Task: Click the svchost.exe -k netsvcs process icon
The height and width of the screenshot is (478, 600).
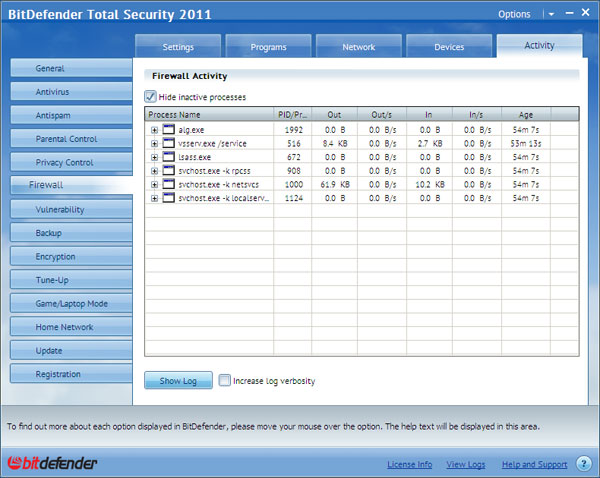Action: coord(168,184)
